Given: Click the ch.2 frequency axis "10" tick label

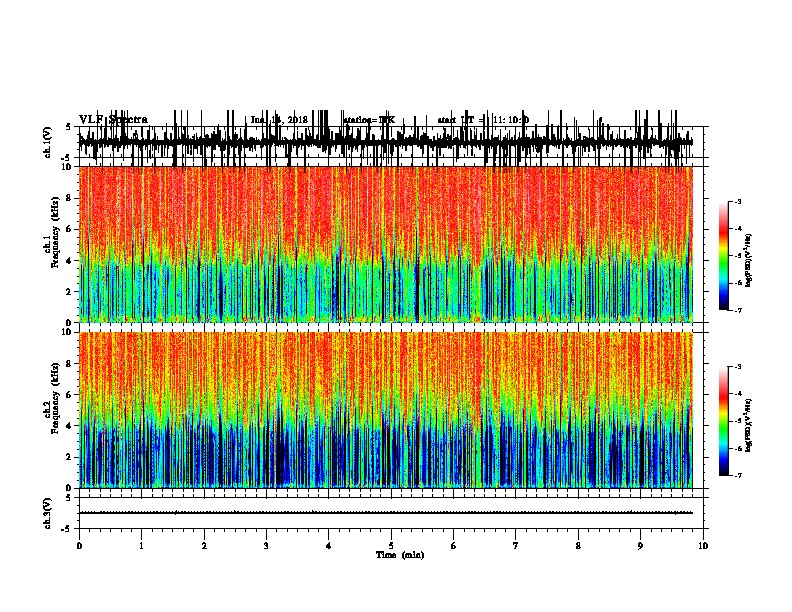Looking at the screenshot, I should pyautogui.click(x=68, y=332).
